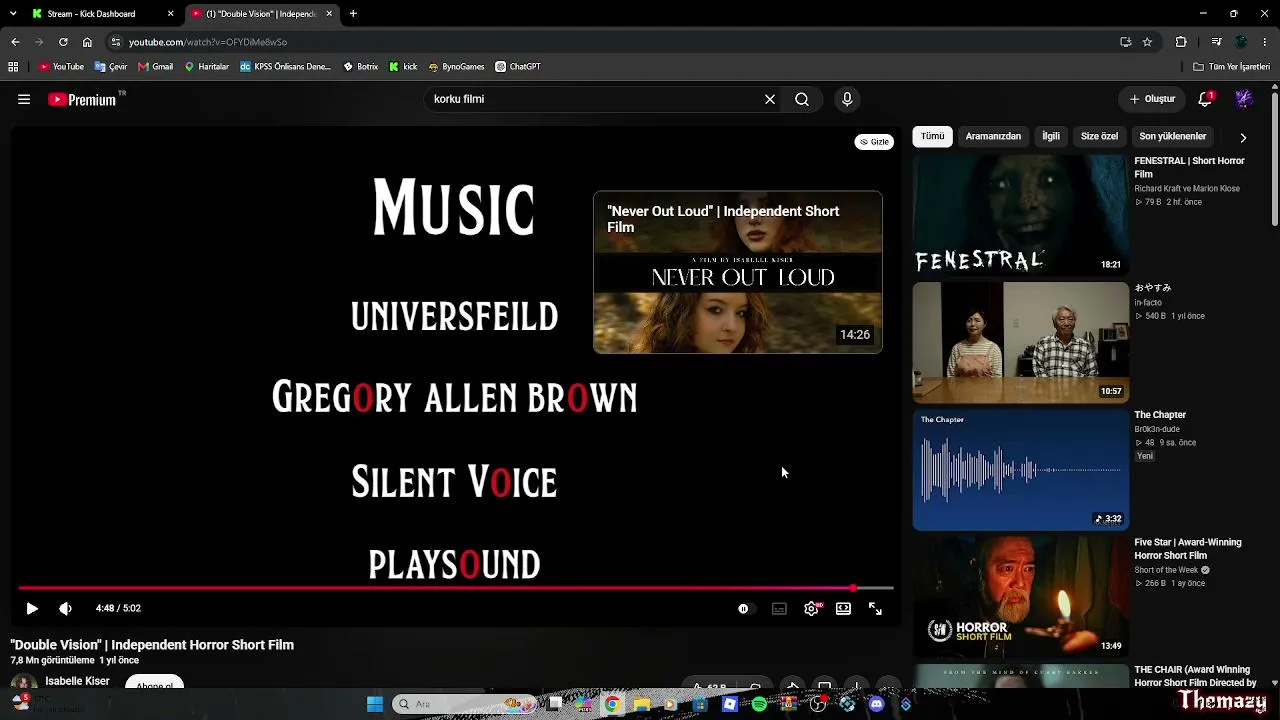Visit the 'Short of the Week' channel name
Viewport: 1280px width, 720px height.
pyautogui.click(x=1166, y=570)
